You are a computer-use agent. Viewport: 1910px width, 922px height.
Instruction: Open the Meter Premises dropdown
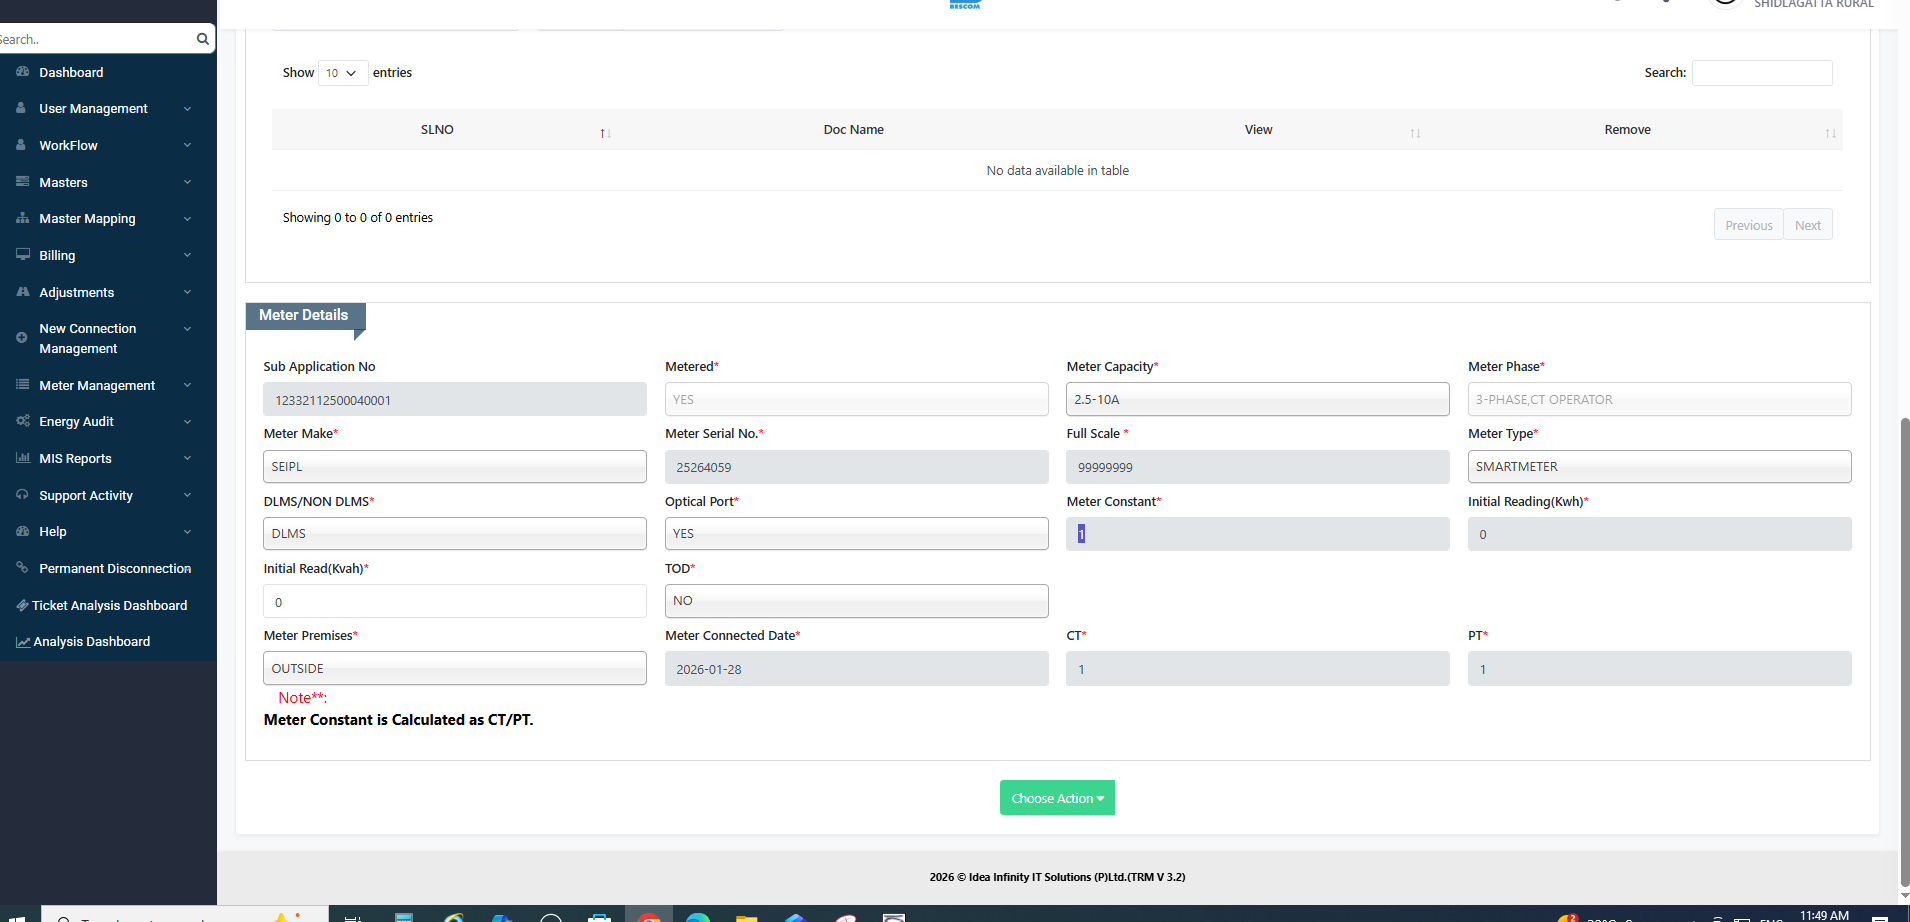coord(454,669)
